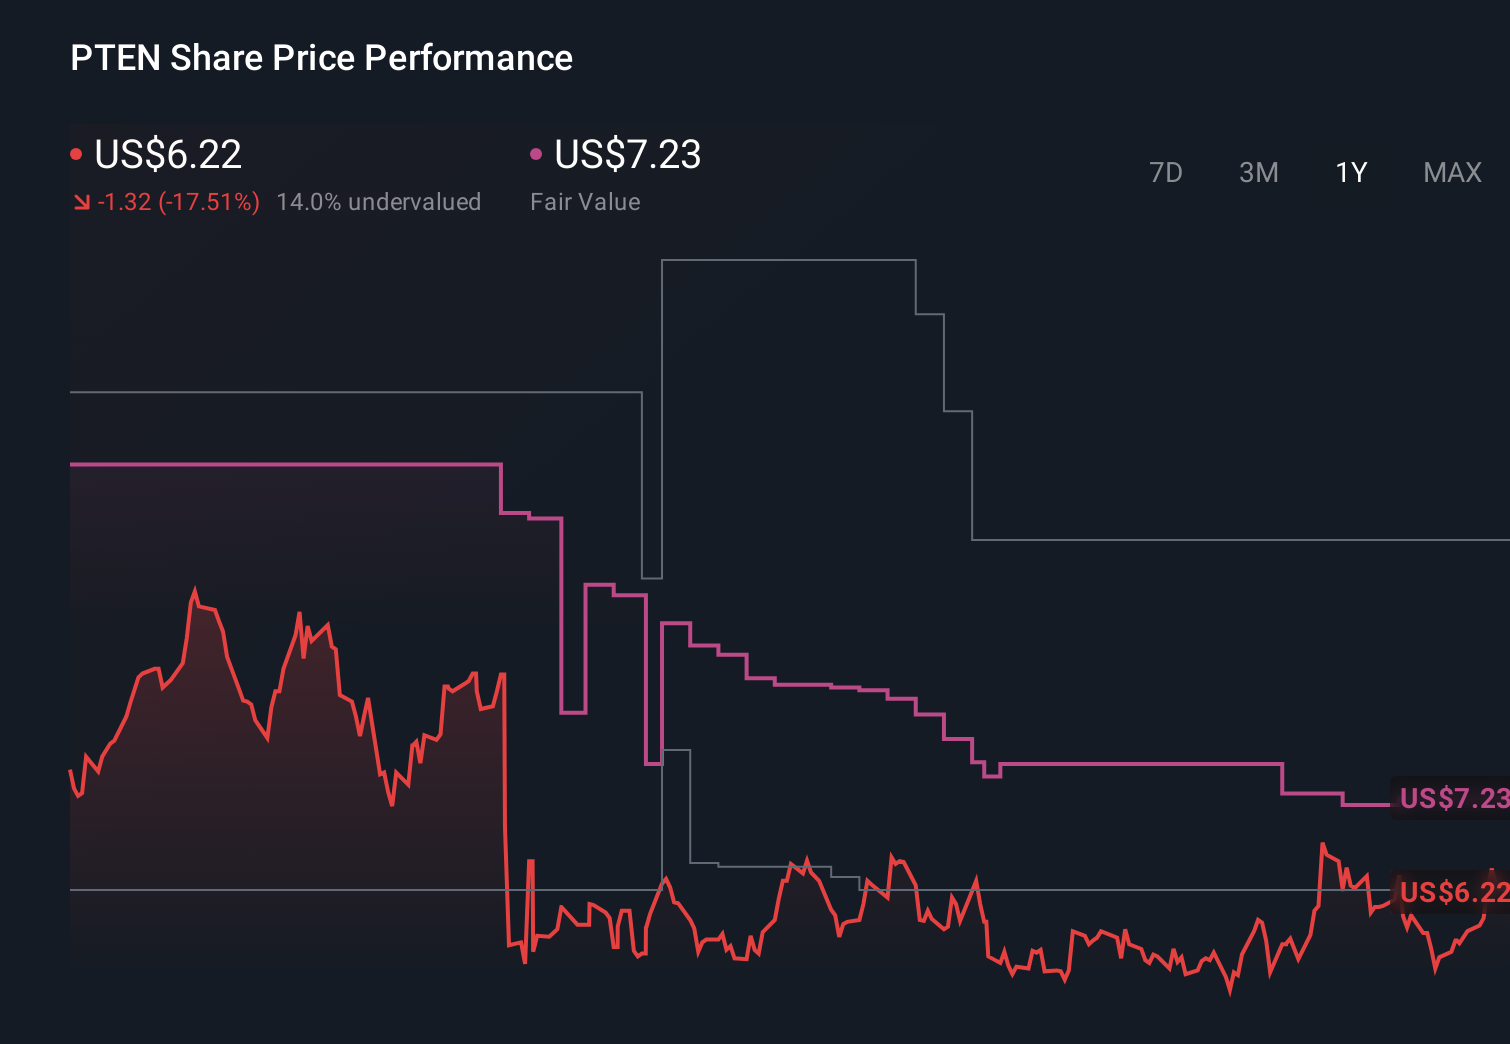Click the red dot next to US$6.22
1510x1044 pixels.
pos(76,151)
